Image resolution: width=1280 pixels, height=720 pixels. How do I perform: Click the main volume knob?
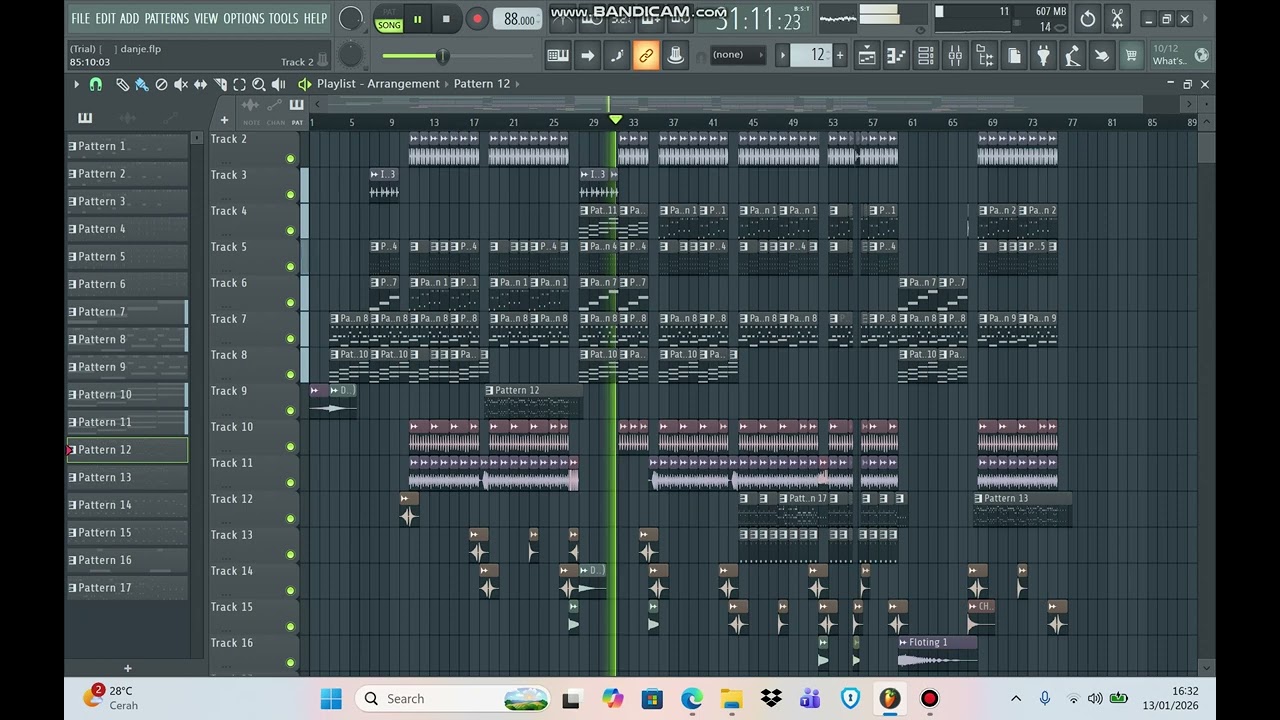[351, 18]
